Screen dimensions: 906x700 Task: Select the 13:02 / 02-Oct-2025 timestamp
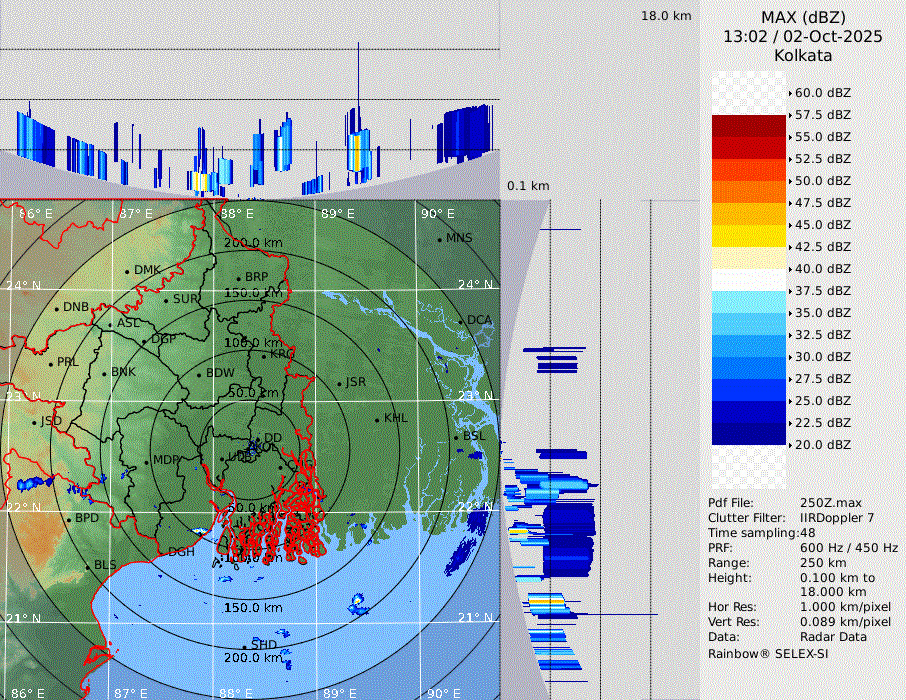(x=802, y=36)
